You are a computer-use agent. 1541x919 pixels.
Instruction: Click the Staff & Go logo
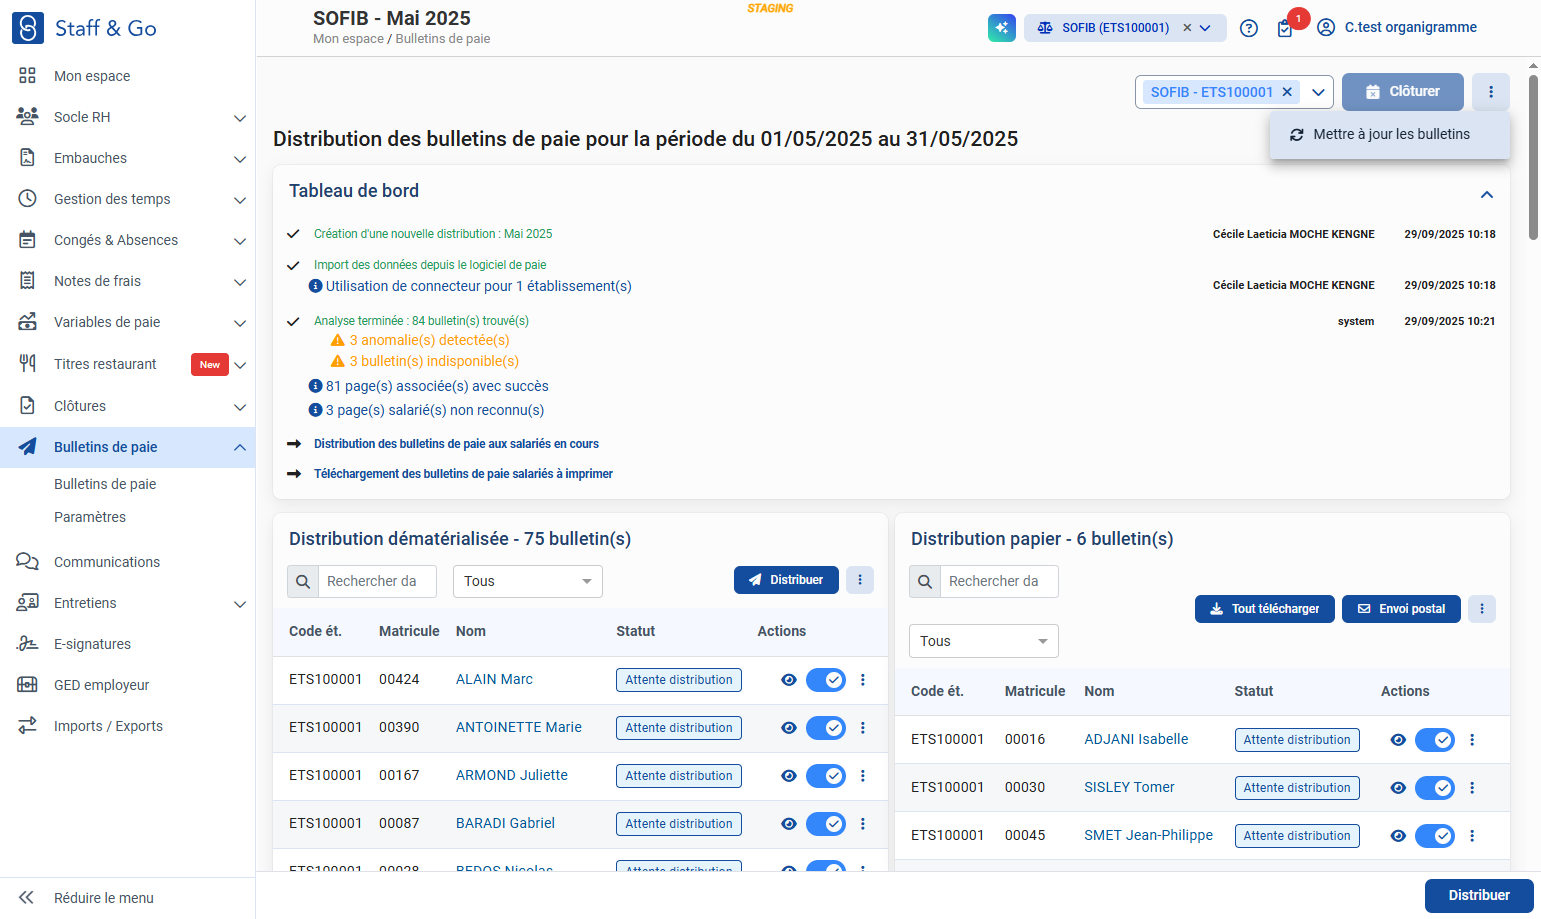click(85, 28)
